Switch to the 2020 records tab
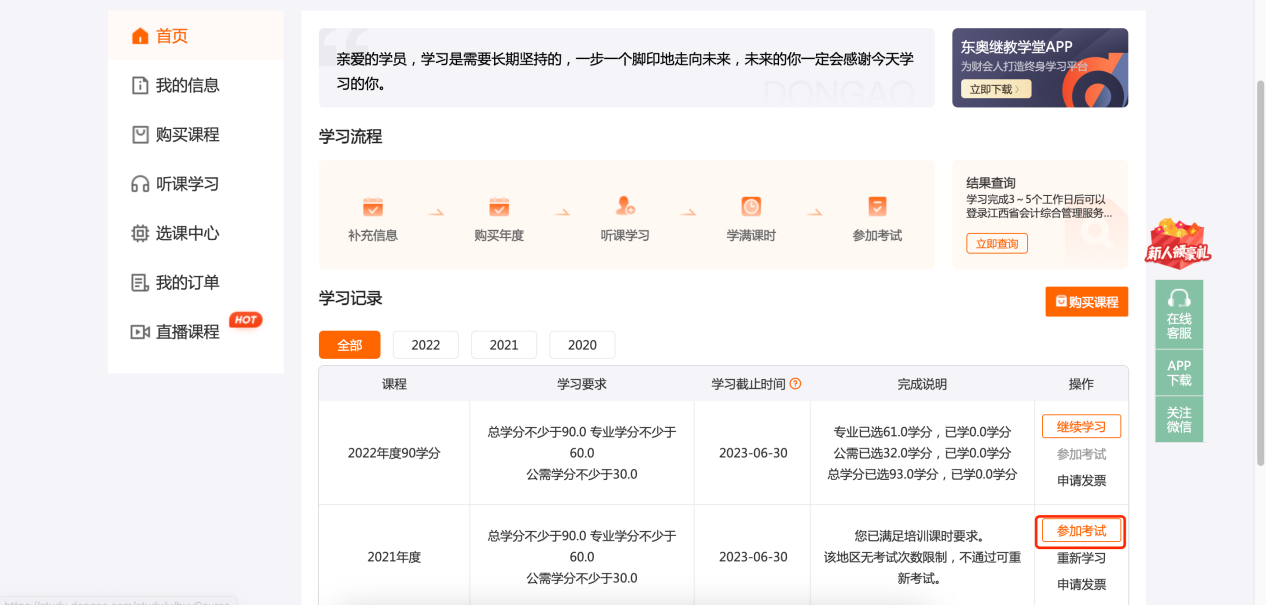Viewport: 1266px width, 605px height. pyautogui.click(x=582, y=344)
